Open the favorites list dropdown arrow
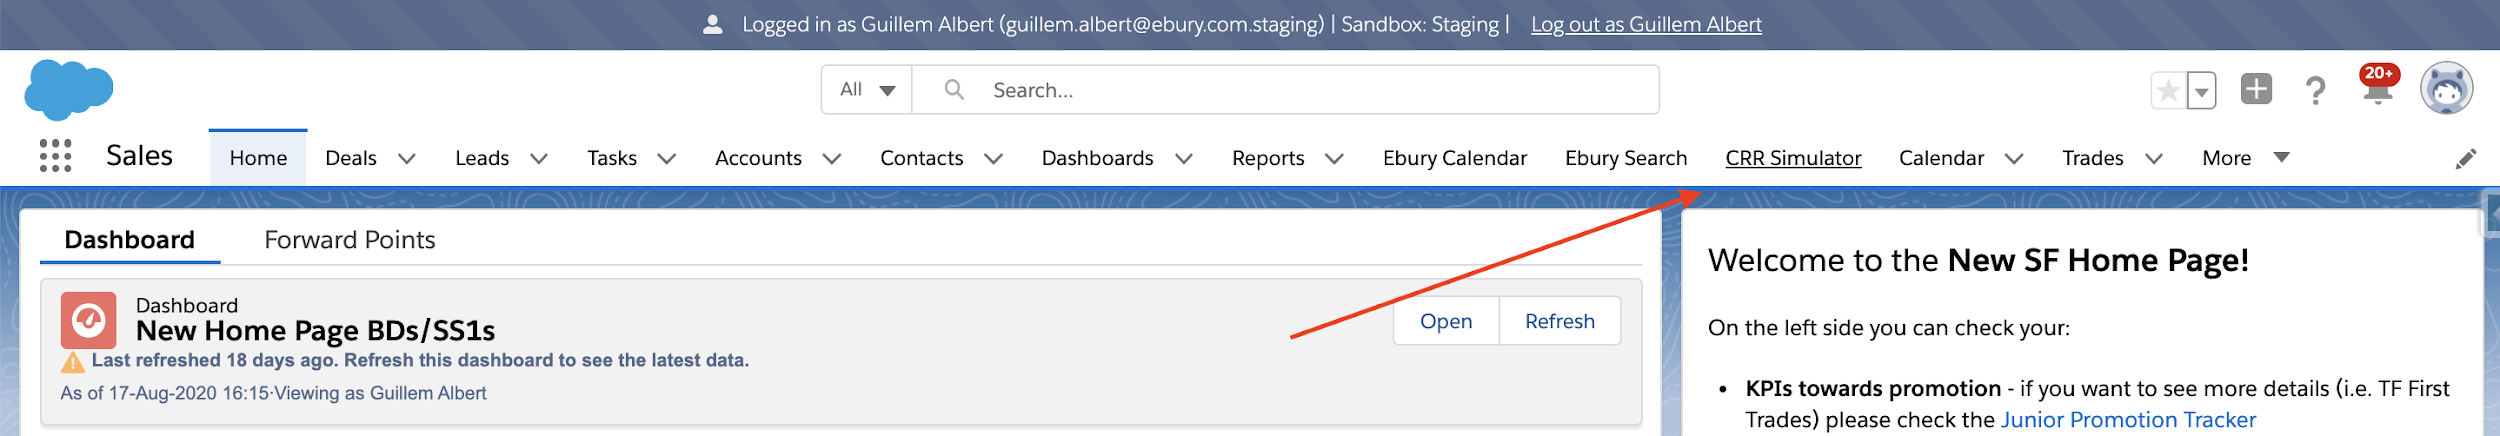Screen dimensions: 2500x436 [x=2201, y=91]
